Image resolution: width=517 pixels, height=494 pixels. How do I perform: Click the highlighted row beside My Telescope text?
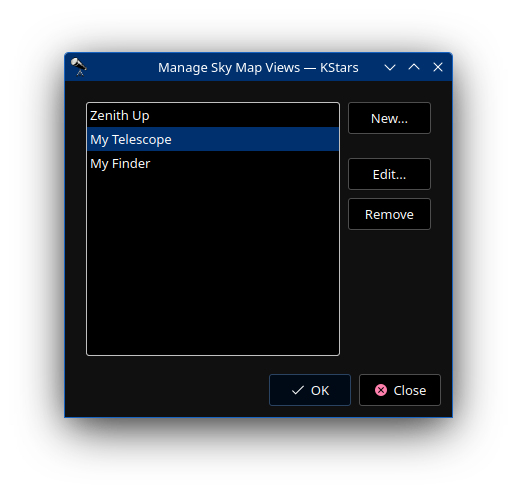click(255, 139)
